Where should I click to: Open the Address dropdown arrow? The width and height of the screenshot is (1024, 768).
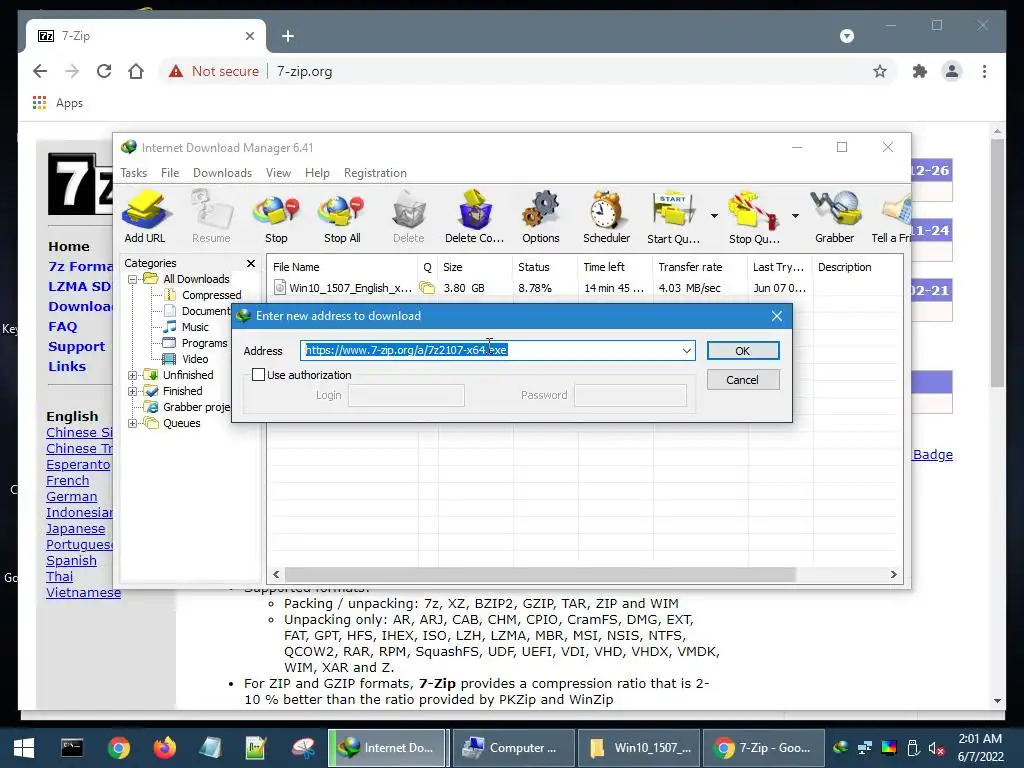coord(686,351)
